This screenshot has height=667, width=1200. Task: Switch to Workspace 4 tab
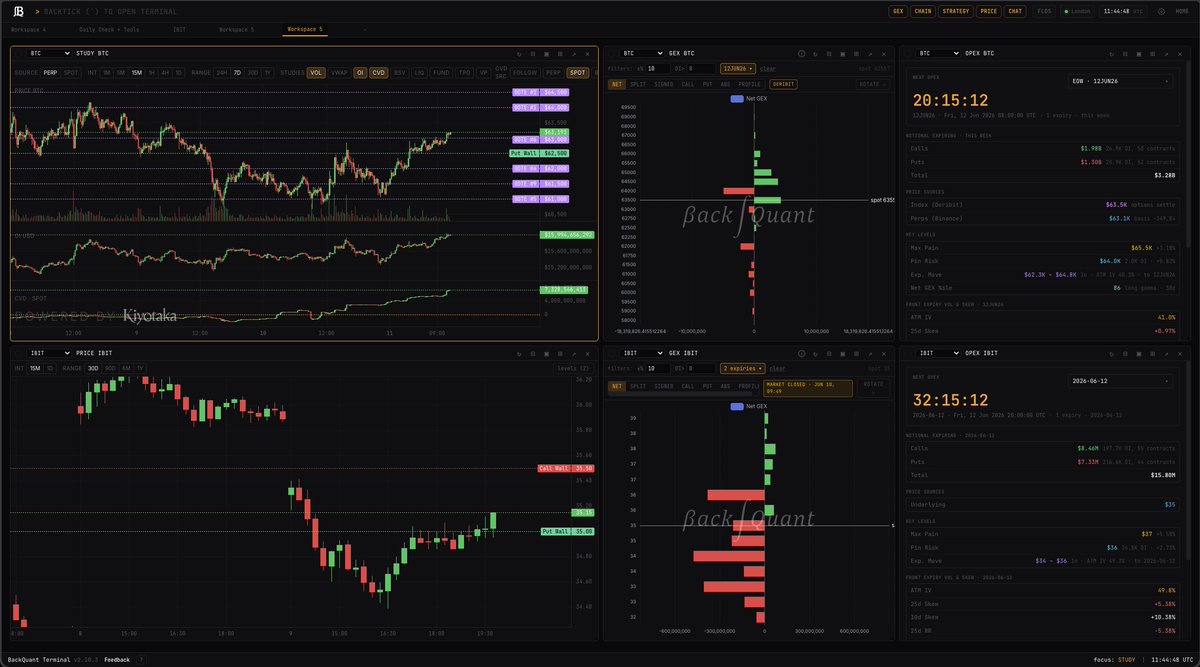pyautogui.click(x=28, y=30)
